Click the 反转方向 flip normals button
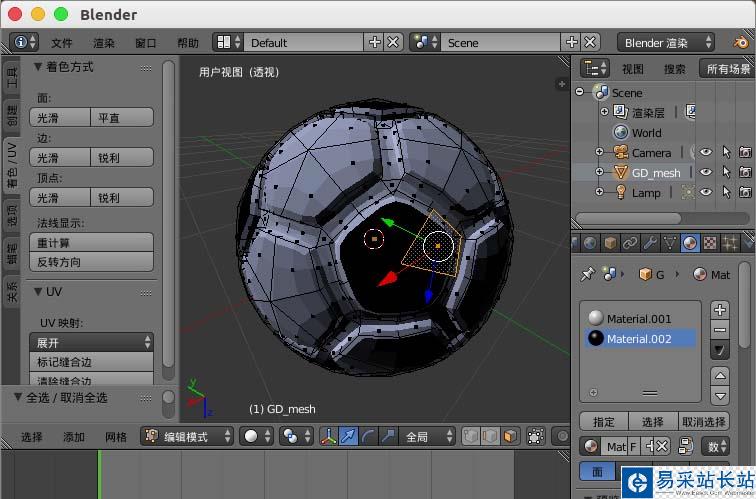The width and height of the screenshot is (756, 499). pos(92,262)
